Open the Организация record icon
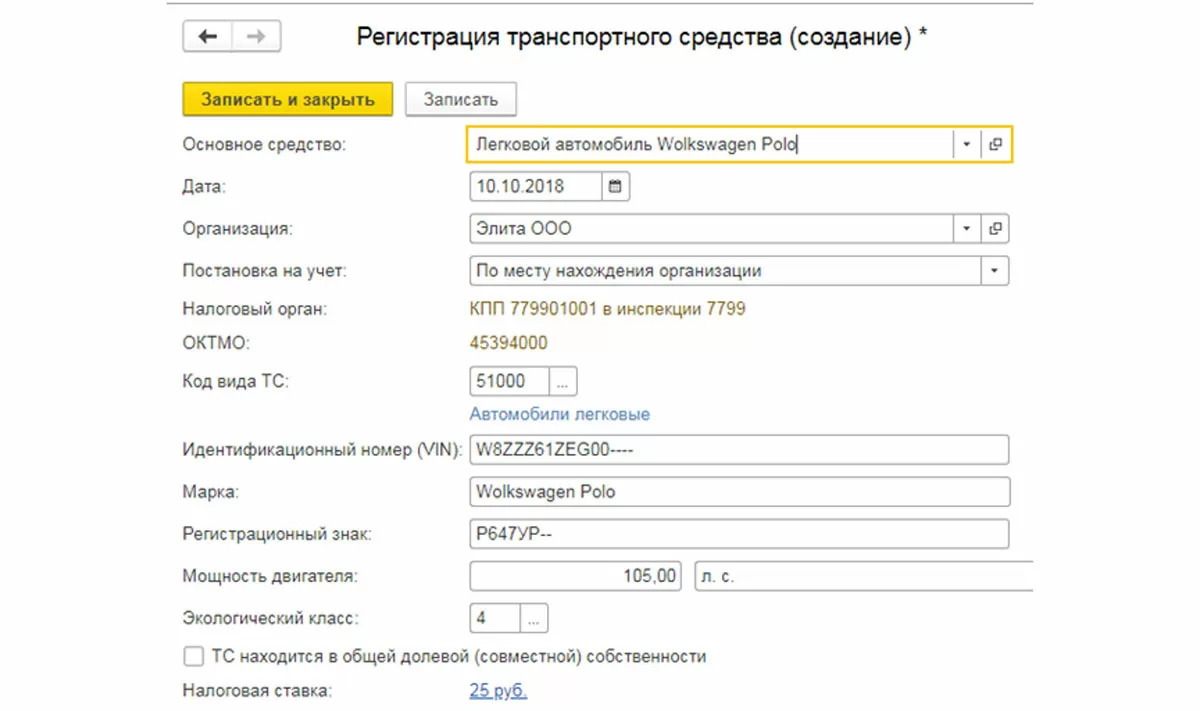Viewport: 1200px width, 711px height. tap(995, 229)
